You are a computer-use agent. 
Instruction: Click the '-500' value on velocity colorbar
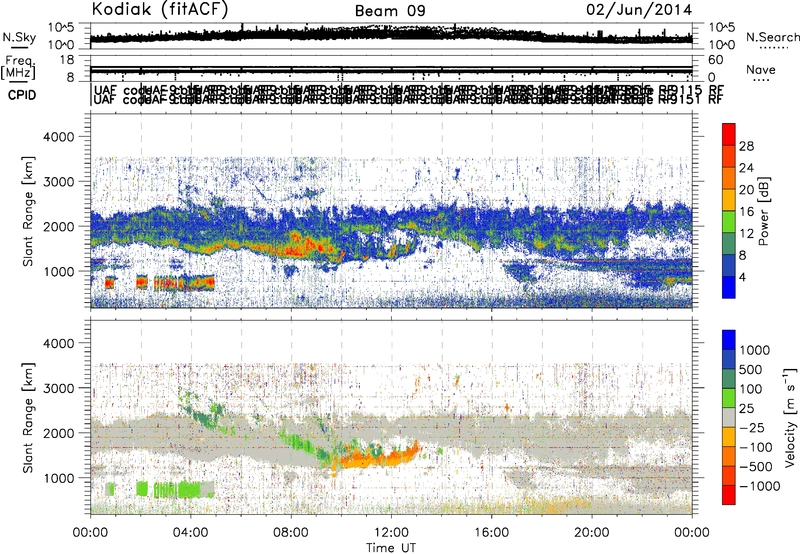(756, 466)
